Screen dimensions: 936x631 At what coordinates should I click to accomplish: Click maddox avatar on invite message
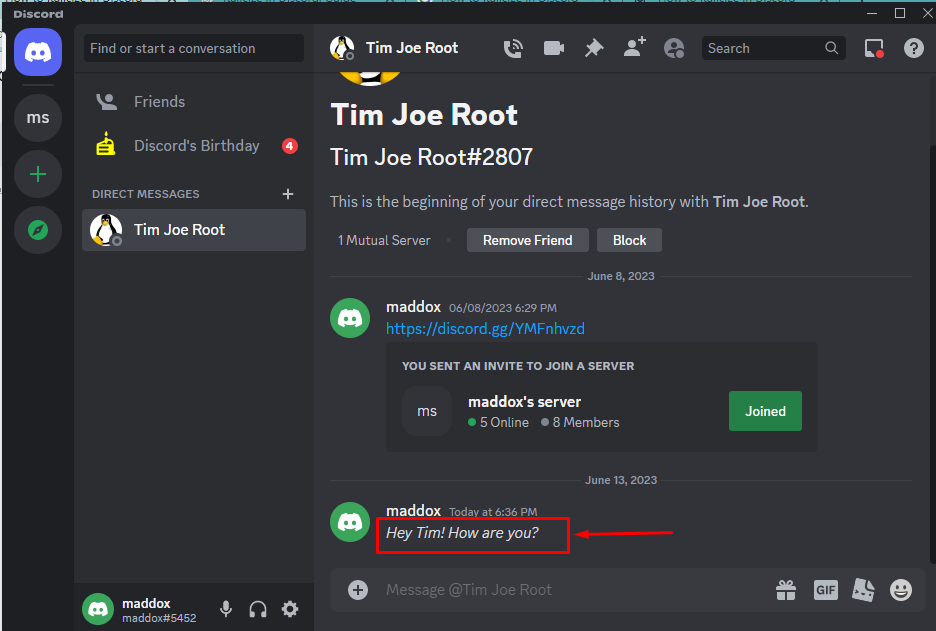[350, 318]
